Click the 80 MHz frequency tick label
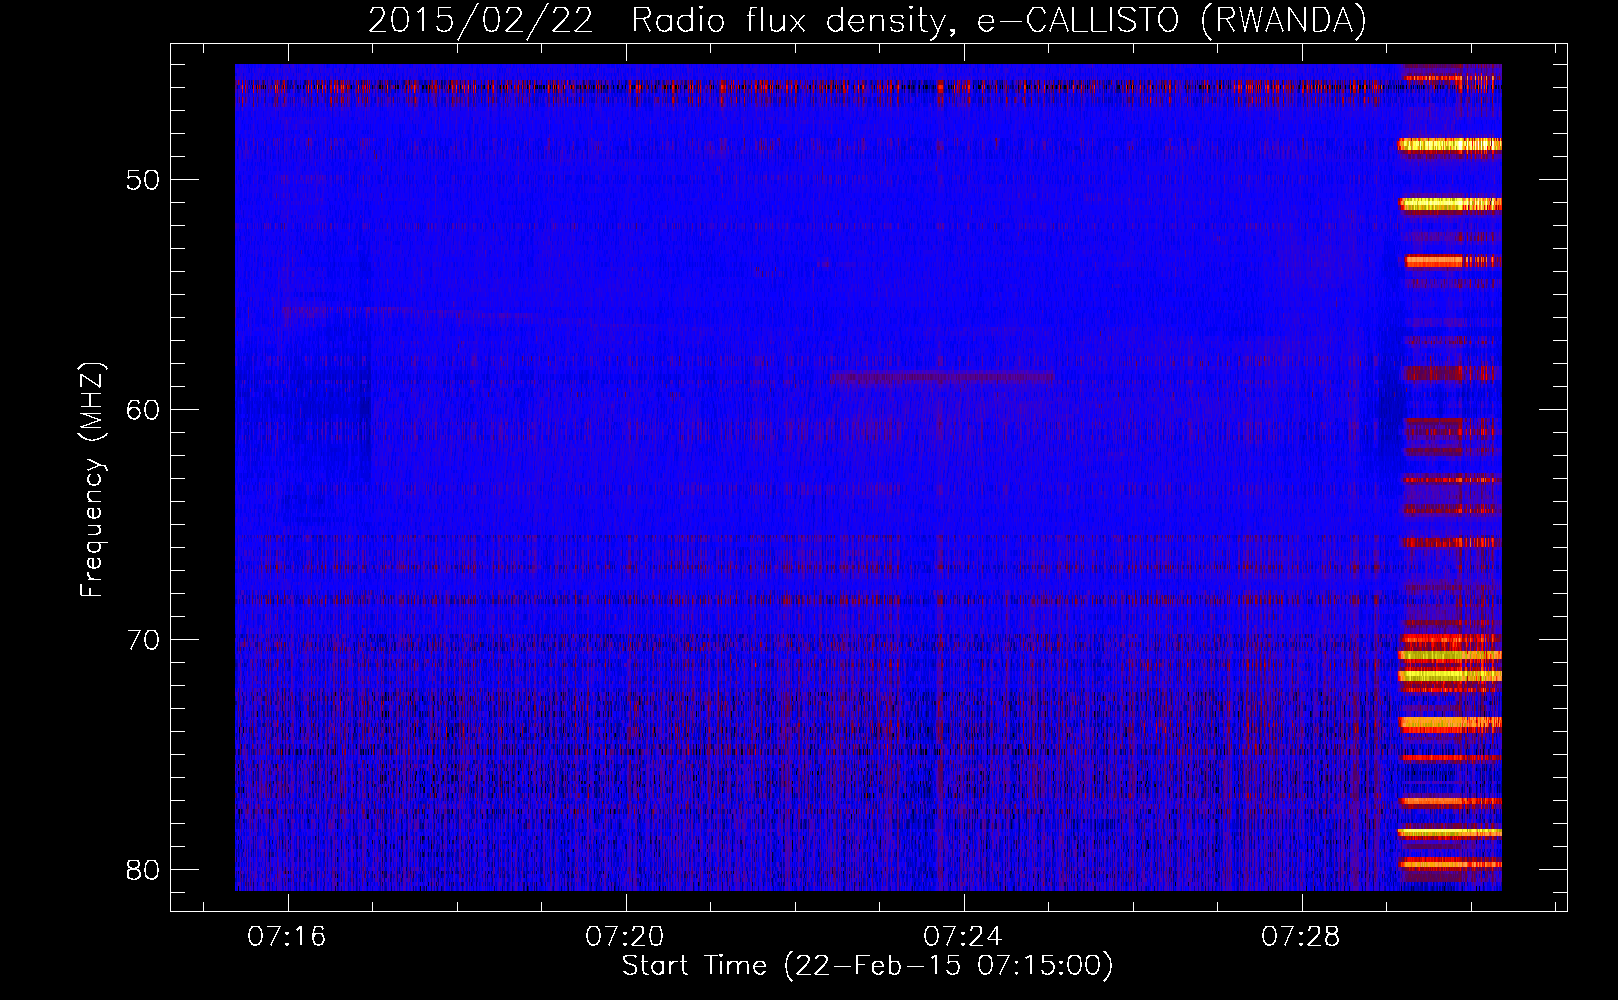 click(x=143, y=871)
